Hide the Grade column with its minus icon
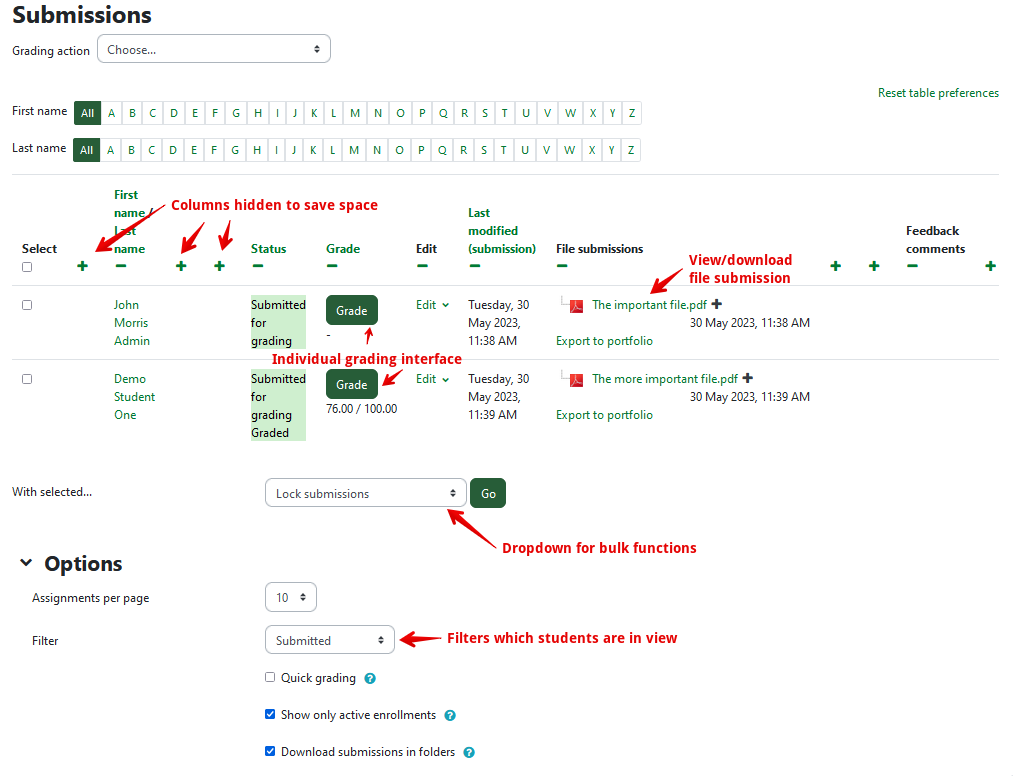Viewport: 1013px width, 776px height. (332, 266)
